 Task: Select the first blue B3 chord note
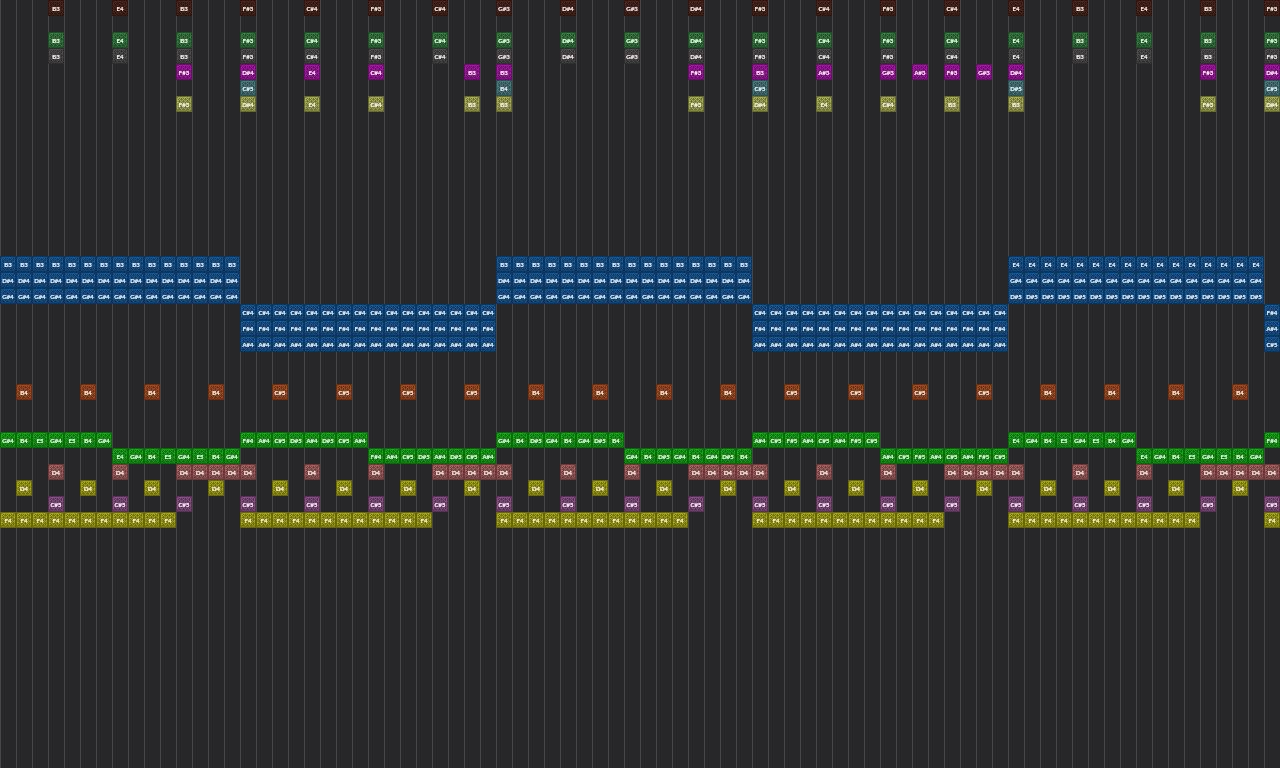(x=8, y=265)
